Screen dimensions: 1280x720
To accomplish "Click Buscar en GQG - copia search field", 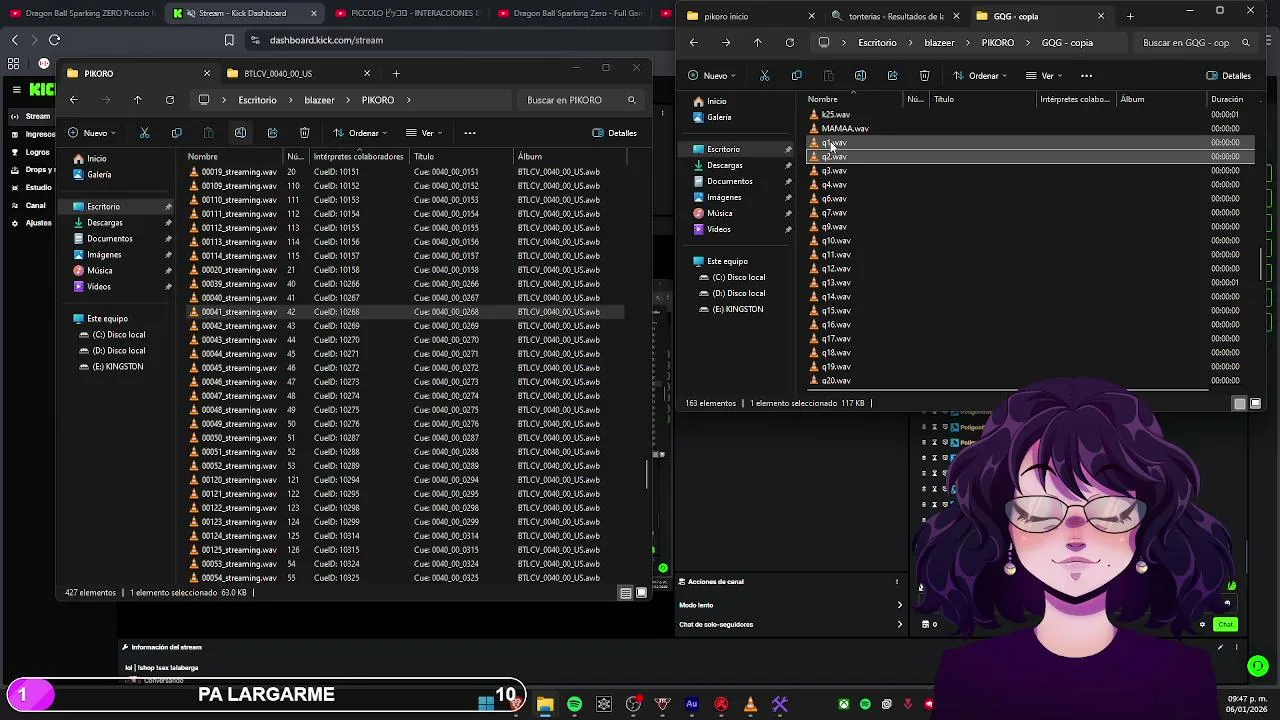I will [1195, 43].
